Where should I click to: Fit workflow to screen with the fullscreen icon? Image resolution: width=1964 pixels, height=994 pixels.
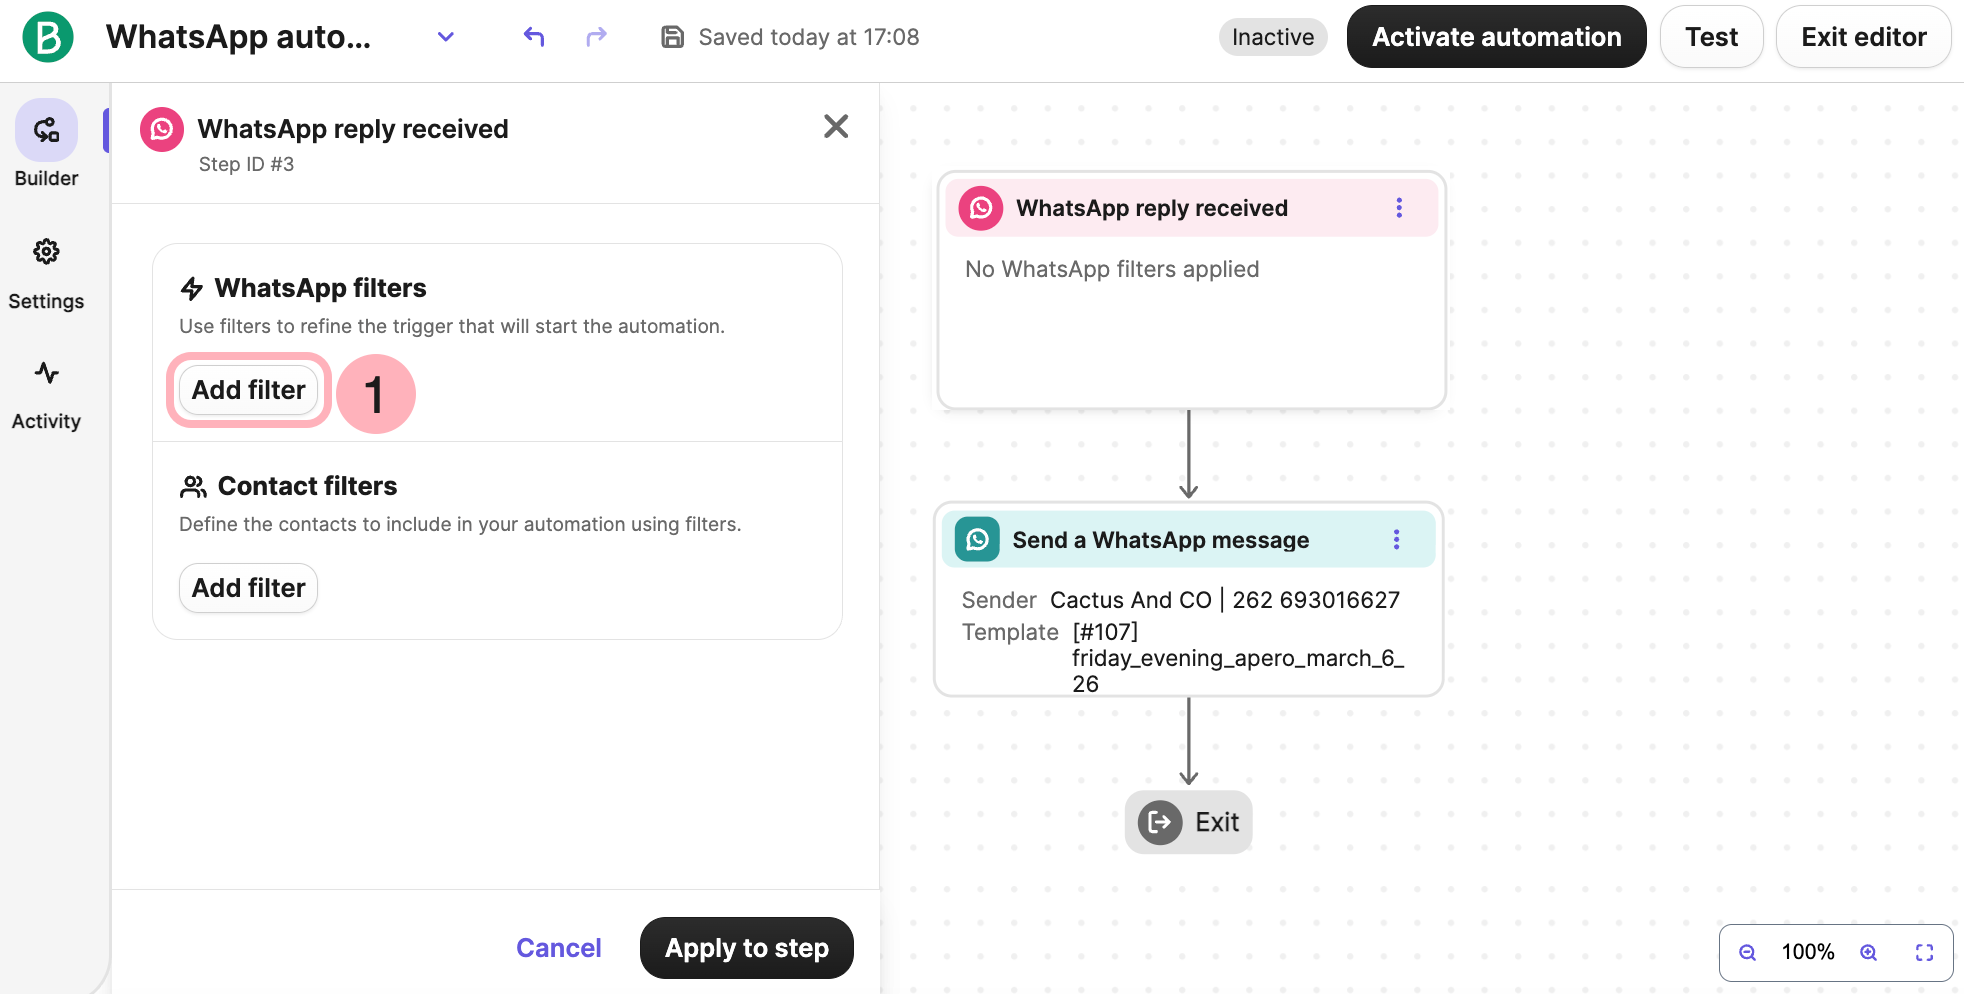coord(1924,952)
